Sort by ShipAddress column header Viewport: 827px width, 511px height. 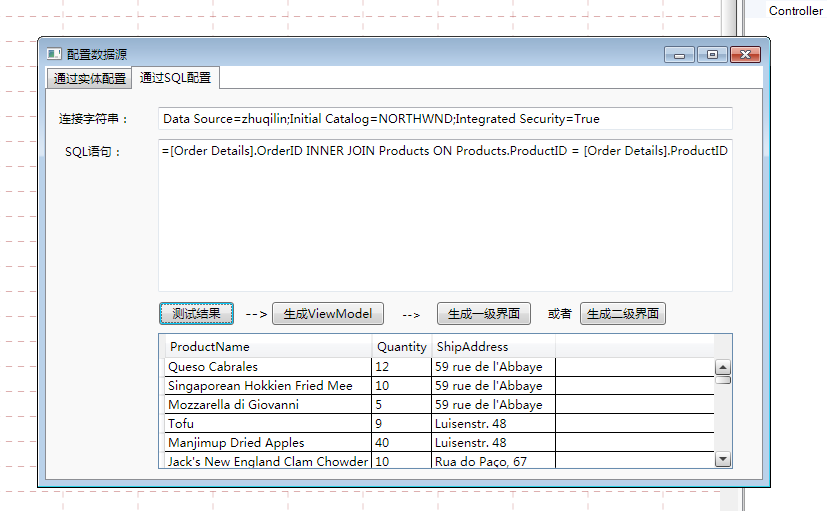point(494,346)
